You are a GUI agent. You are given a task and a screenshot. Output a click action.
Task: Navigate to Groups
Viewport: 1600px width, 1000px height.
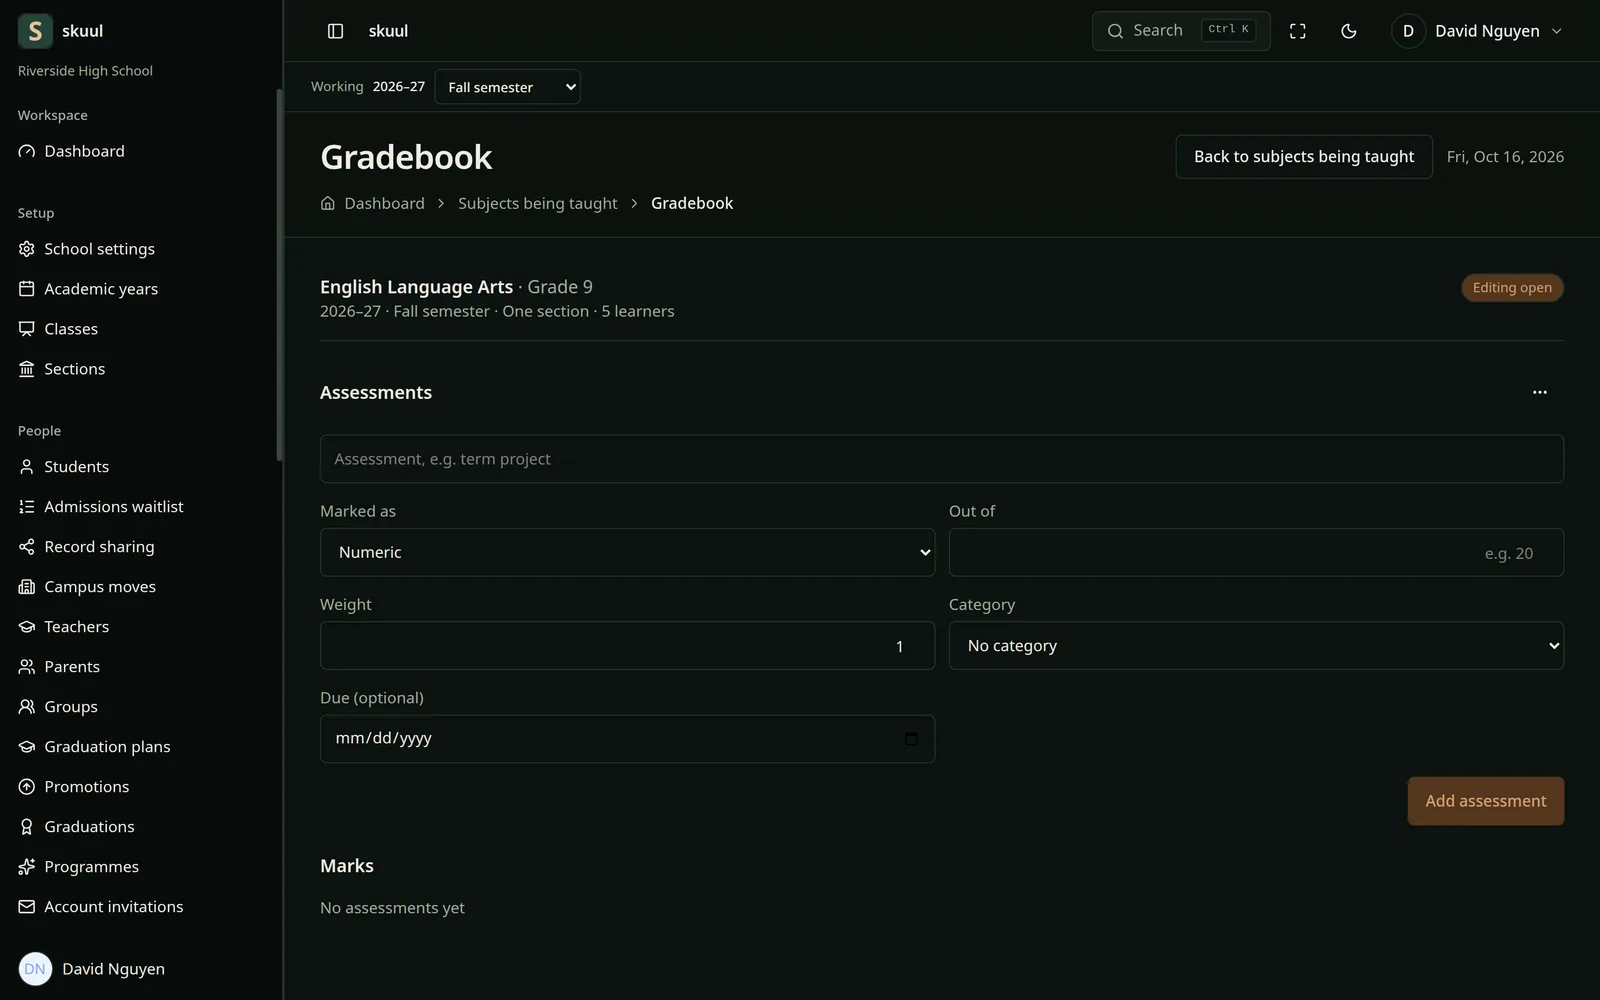(71, 707)
